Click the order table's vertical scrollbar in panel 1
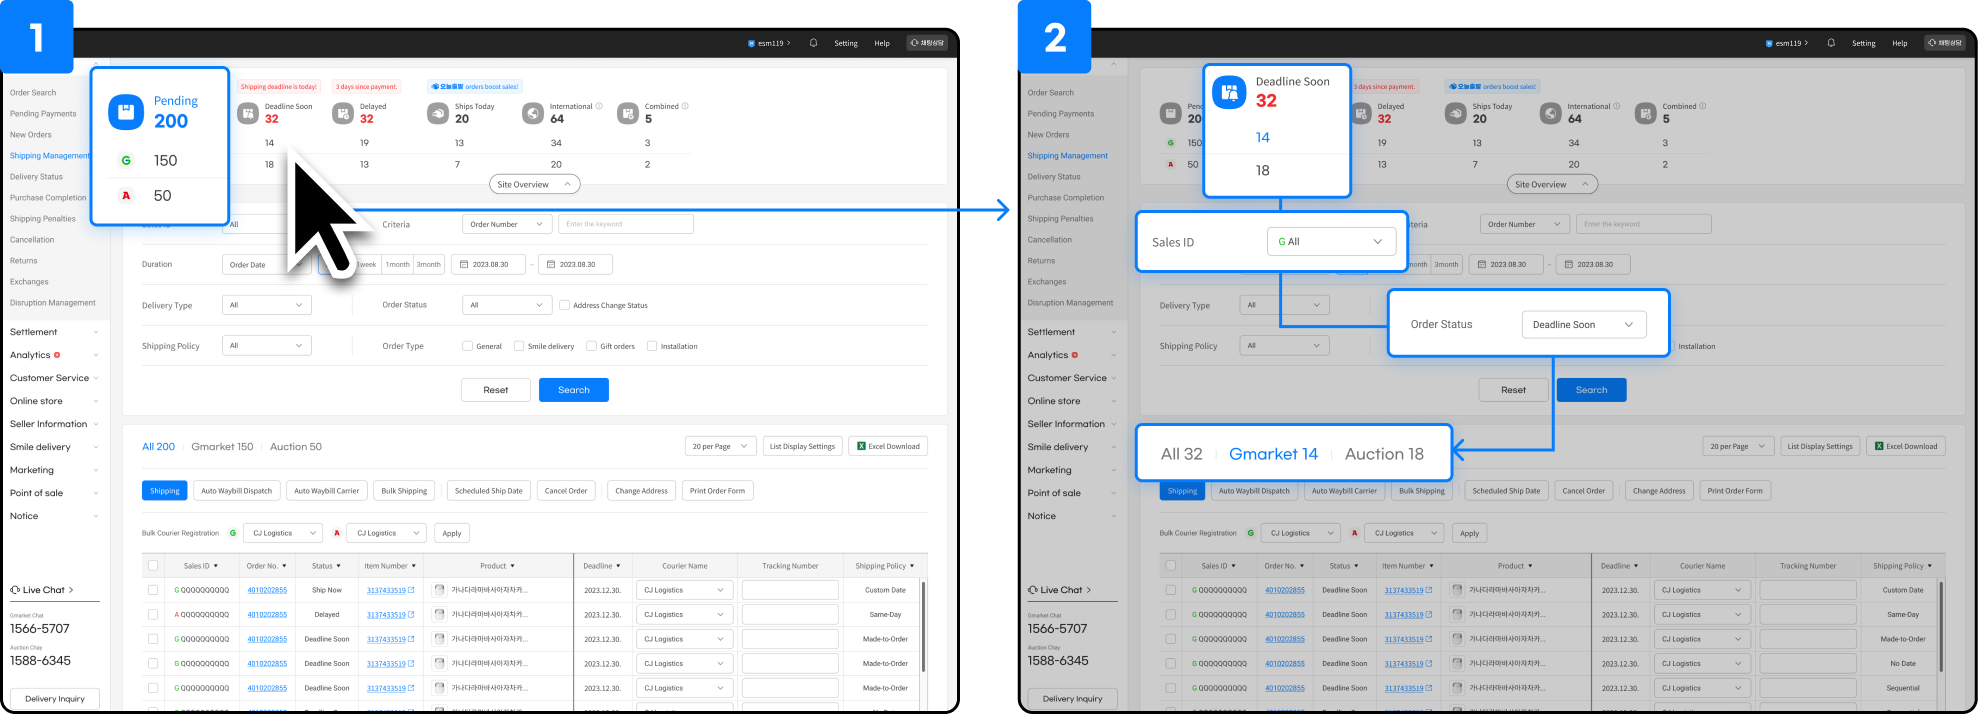This screenshot has height=714, width=1978. (x=923, y=625)
